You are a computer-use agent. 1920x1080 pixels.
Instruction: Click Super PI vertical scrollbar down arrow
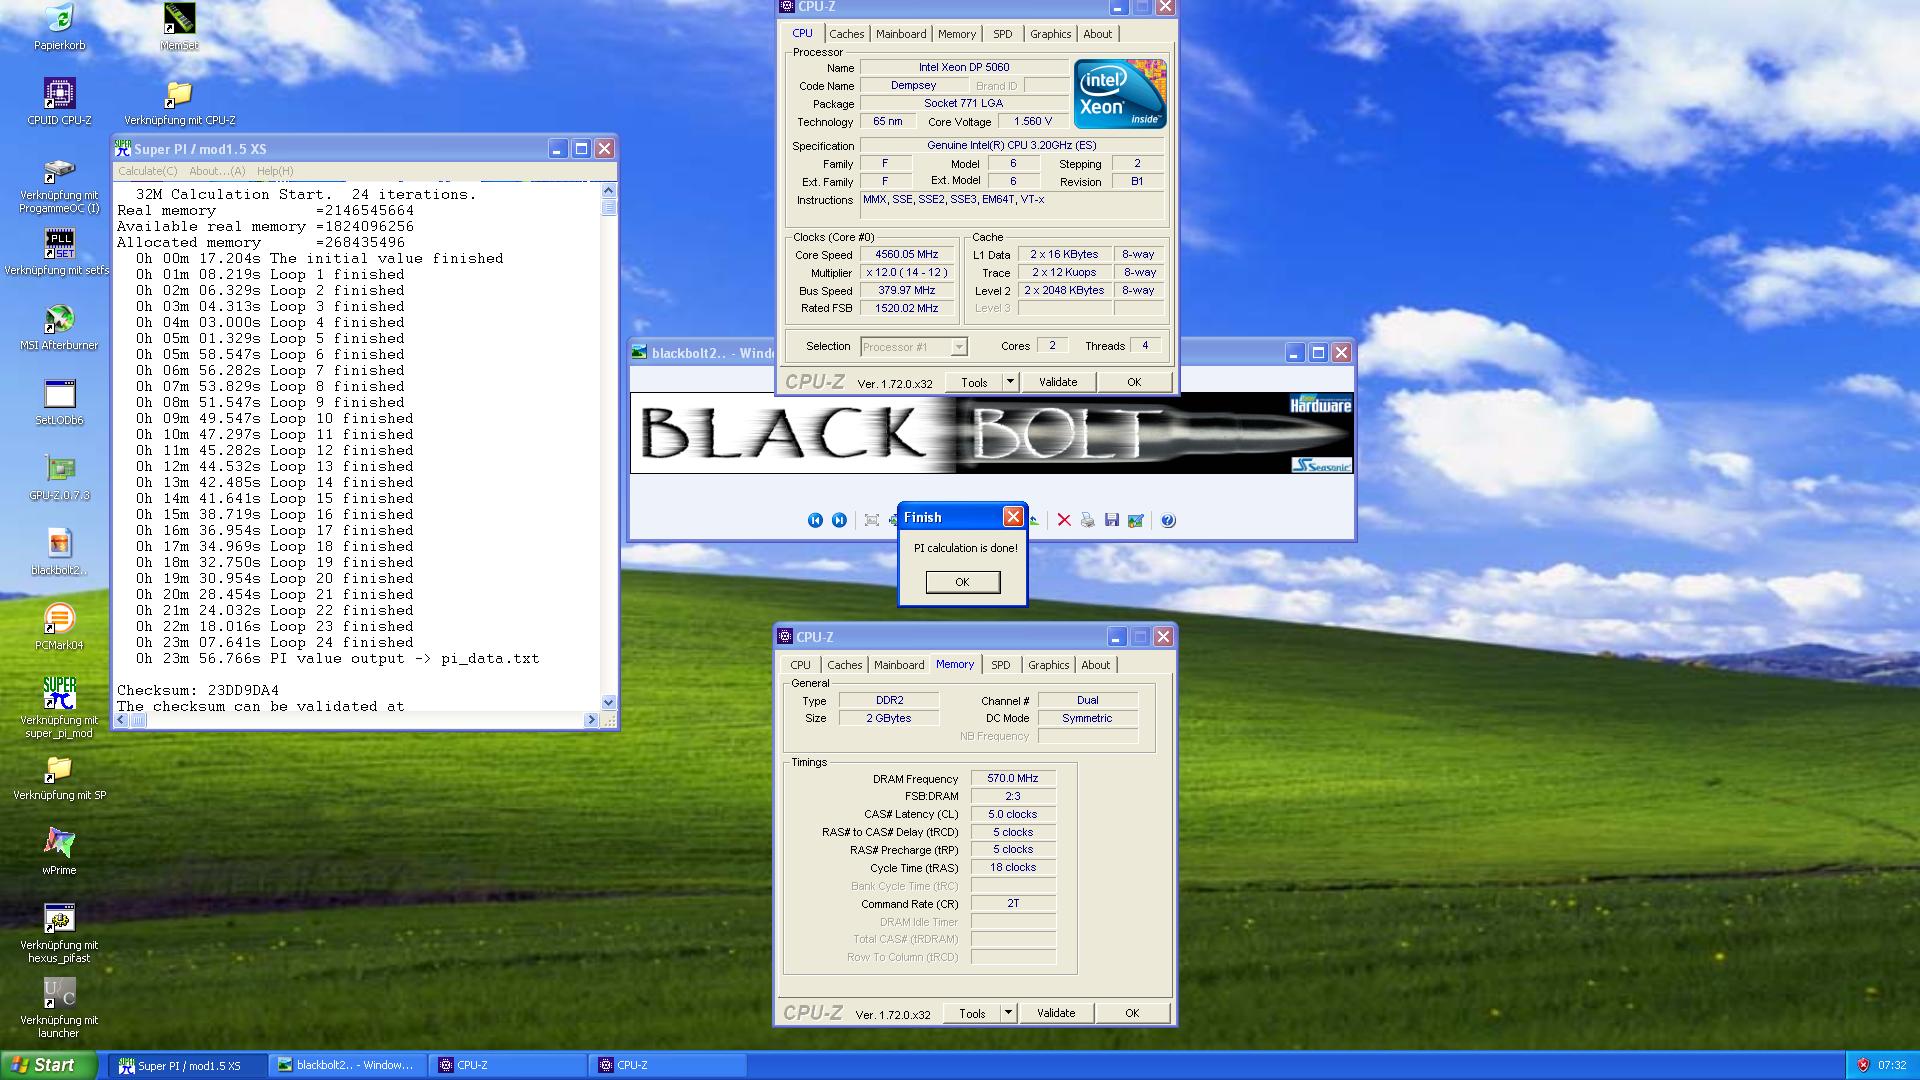pos(609,703)
